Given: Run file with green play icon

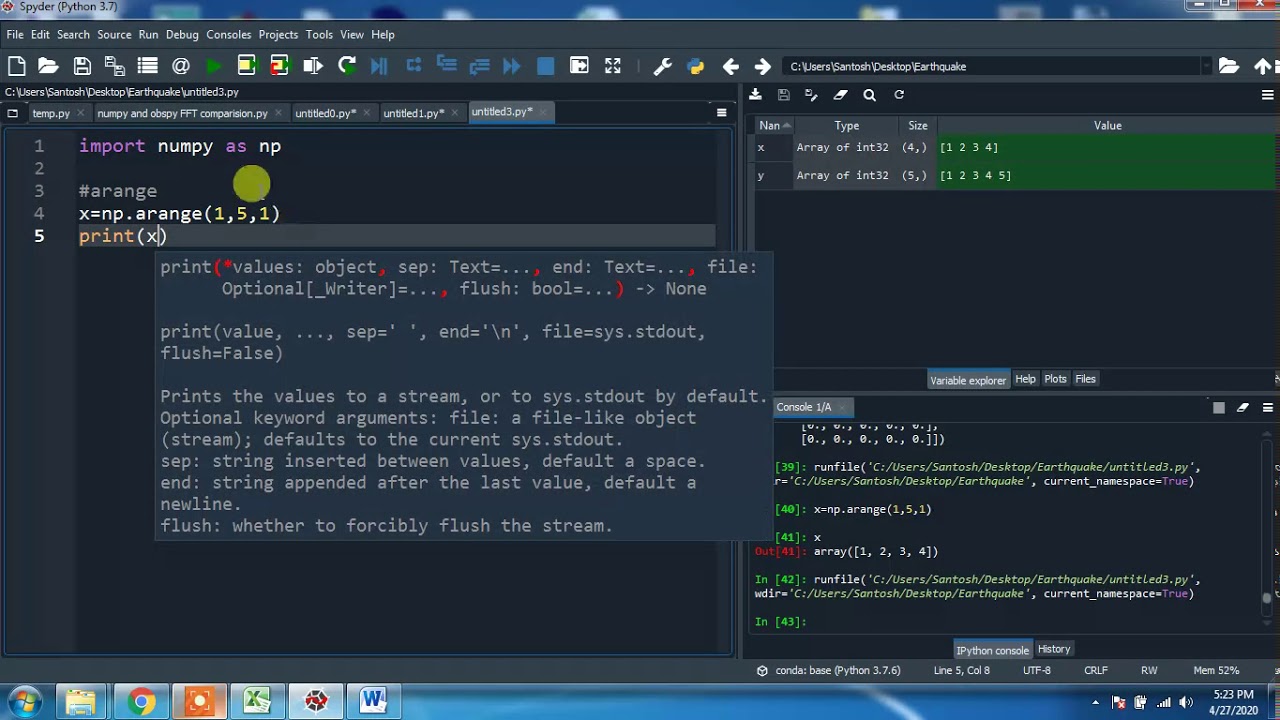Looking at the screenshot, I should [214, 66].
